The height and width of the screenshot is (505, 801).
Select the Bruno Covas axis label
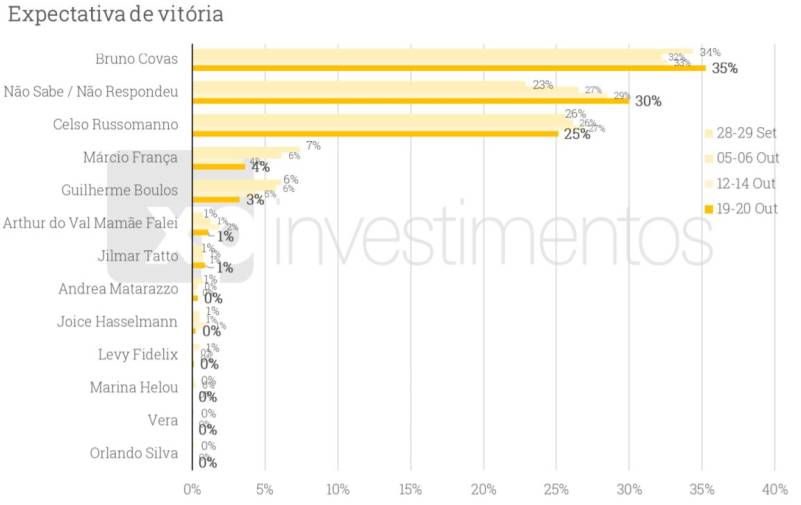136,59
